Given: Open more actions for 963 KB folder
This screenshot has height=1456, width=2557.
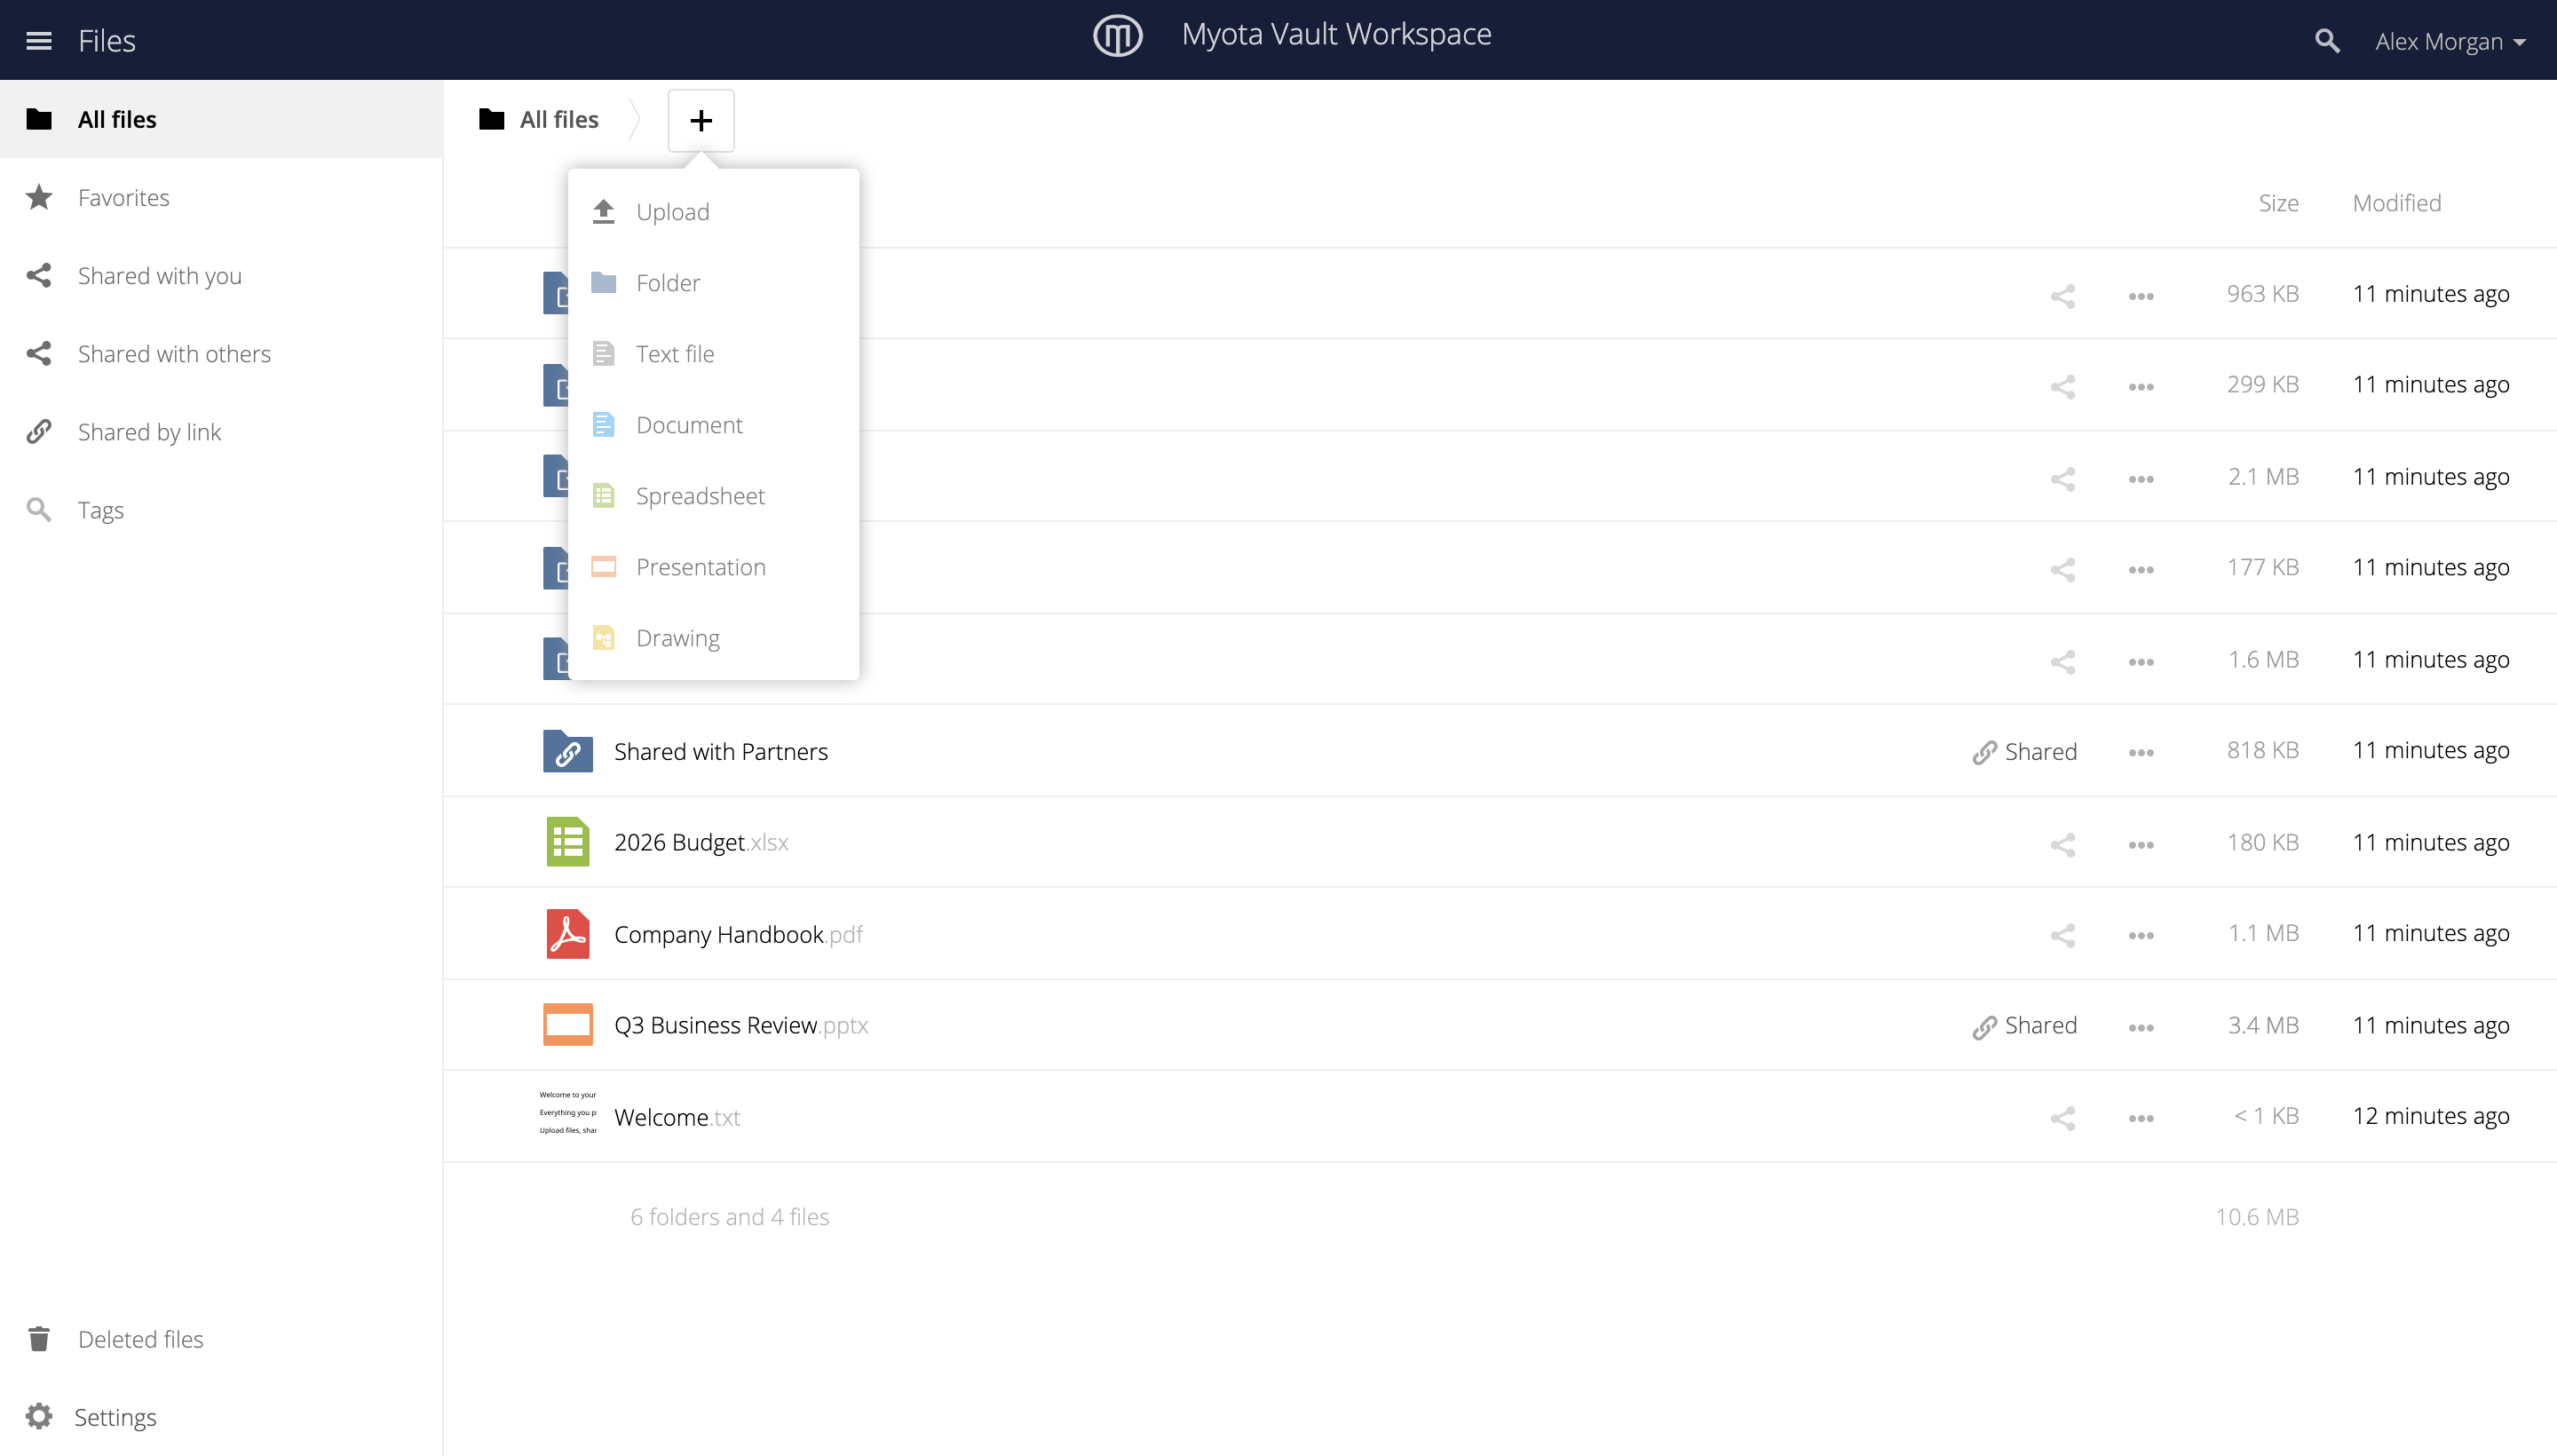Looking at the screenshot, I should coord(2140,296).
